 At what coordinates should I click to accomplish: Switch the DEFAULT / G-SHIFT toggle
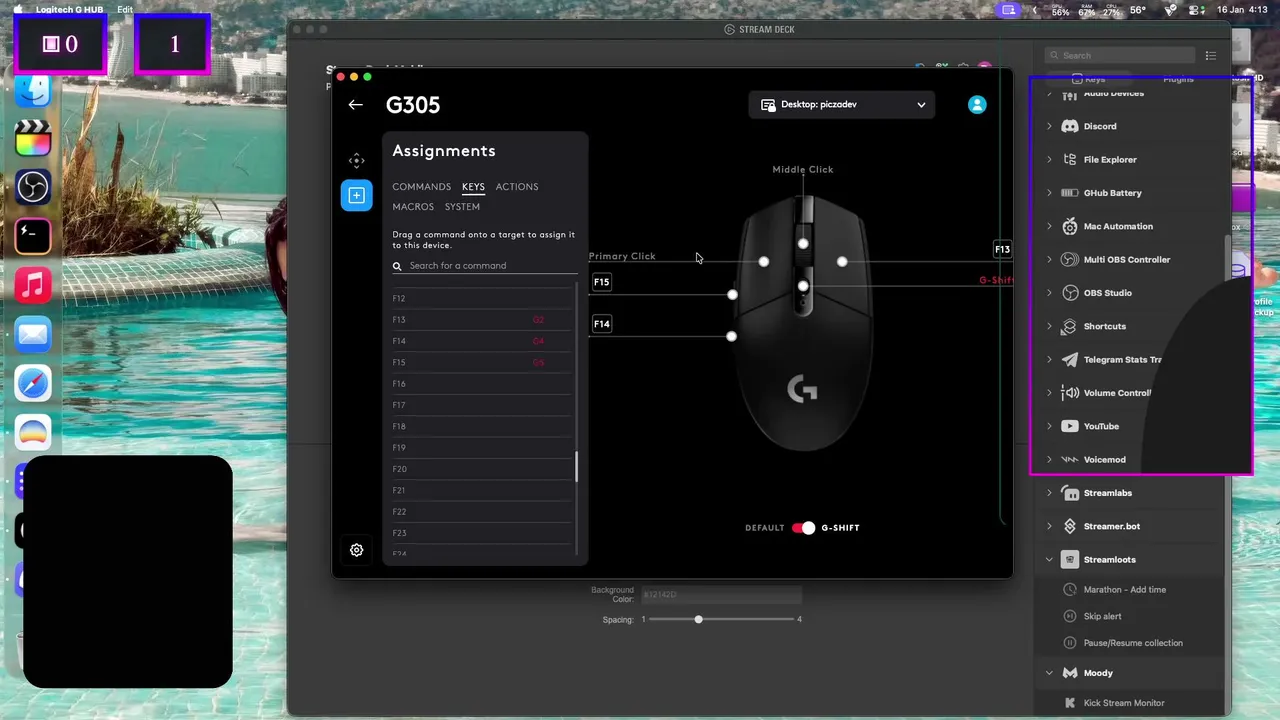coord(804,528)
